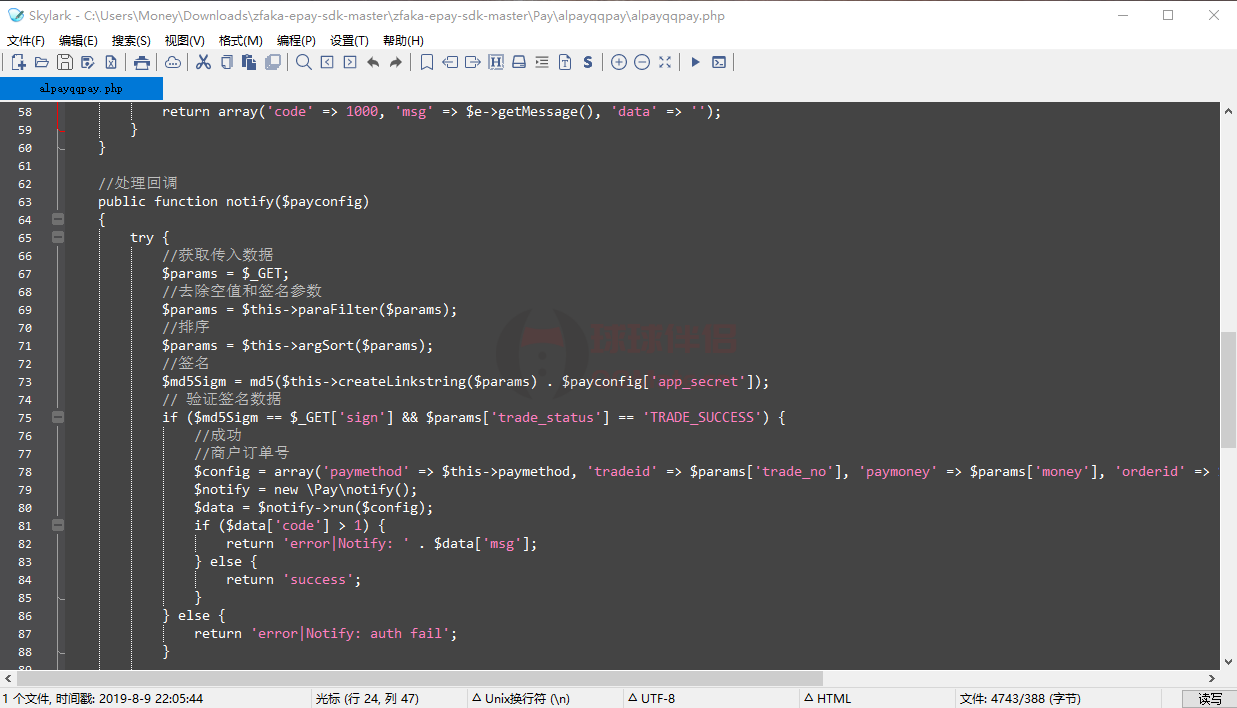Screen dimensions: 1237x708
Task: Open the 设置(T) menu
Action: pos(349,40)
